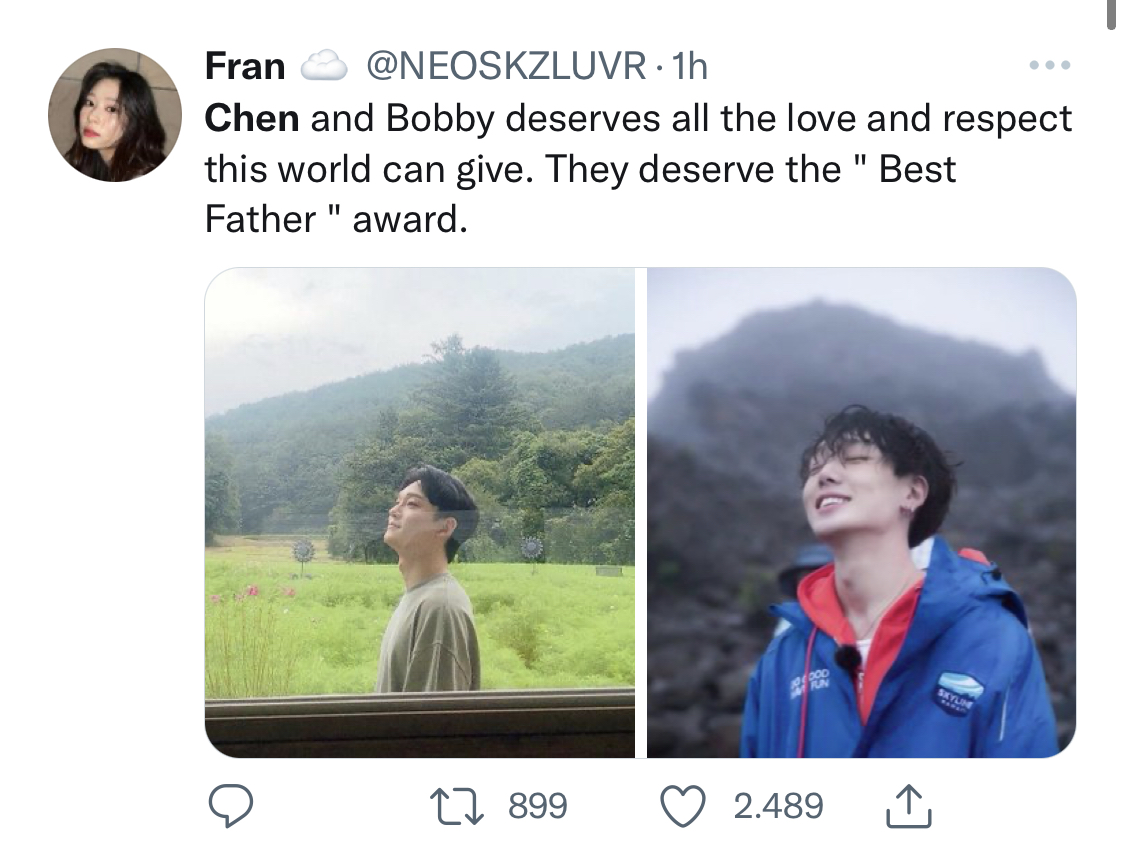Click the 899 retweet count
This screenshot has height=854, width=1125.
538,806
